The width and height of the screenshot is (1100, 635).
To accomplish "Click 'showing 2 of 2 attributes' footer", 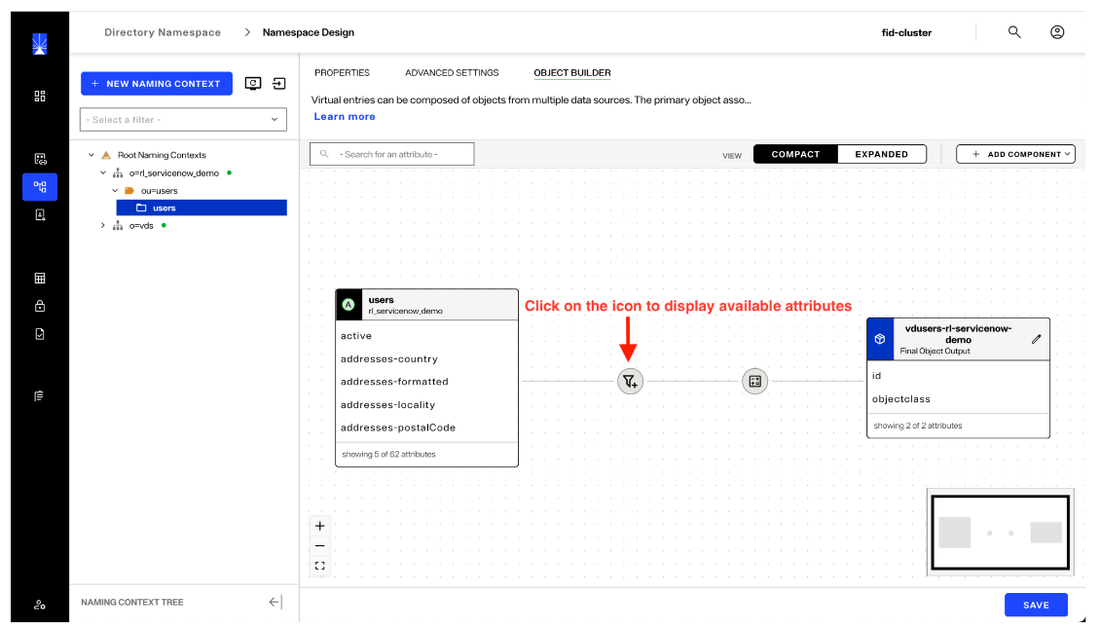I will point(918,426).
